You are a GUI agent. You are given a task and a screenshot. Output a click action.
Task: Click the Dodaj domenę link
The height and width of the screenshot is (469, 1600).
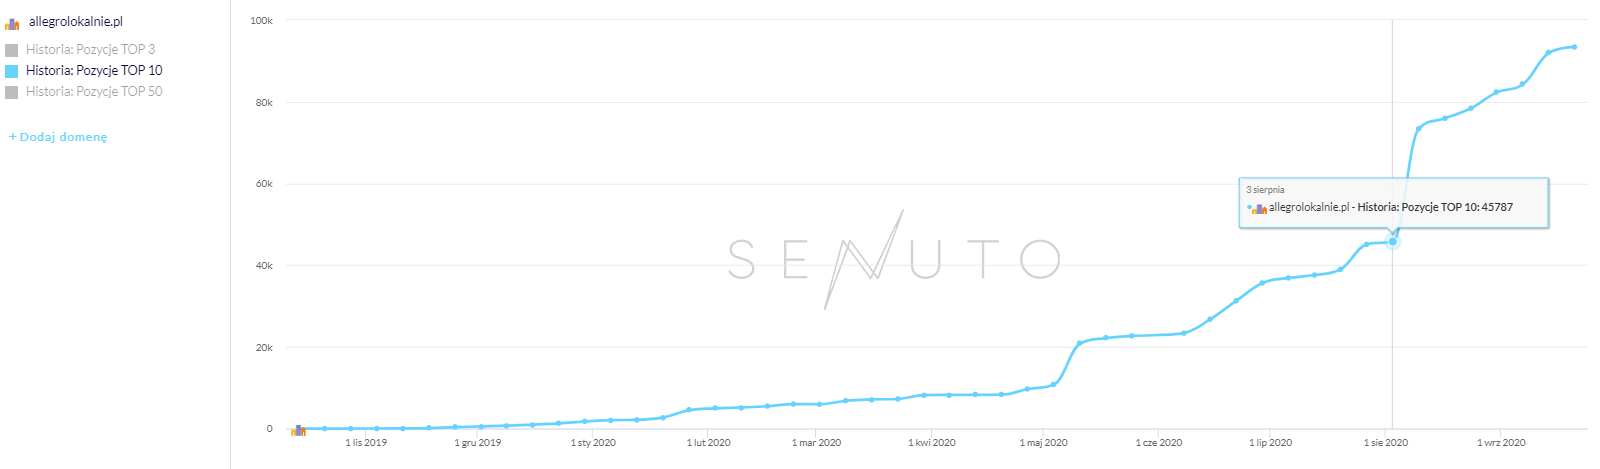(x=63, y=137)
